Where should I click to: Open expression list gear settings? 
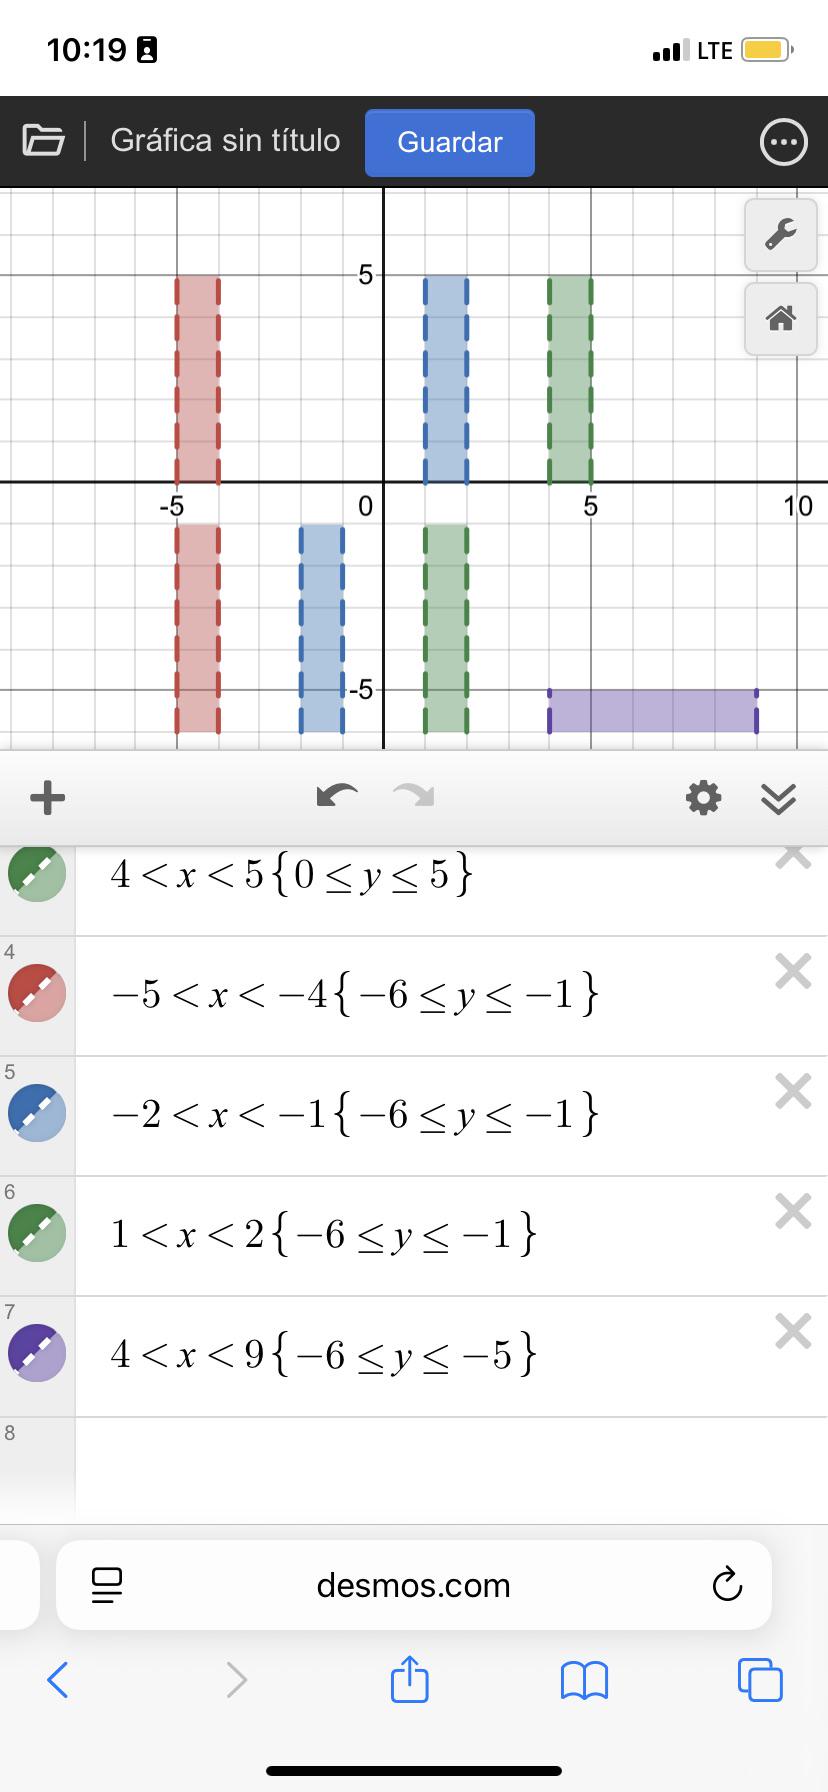tap(703, 798)
